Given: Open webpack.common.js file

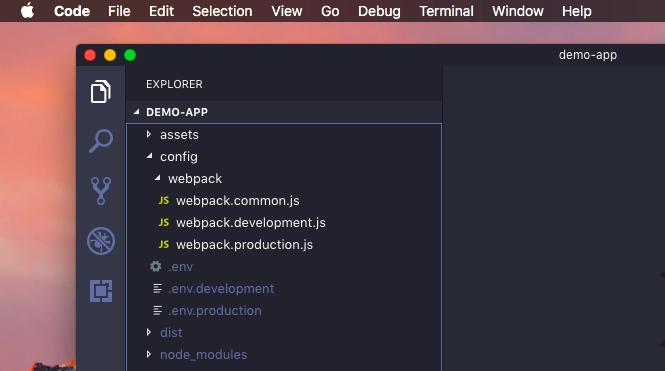Looking at the screenshot, I should point(238,201).
